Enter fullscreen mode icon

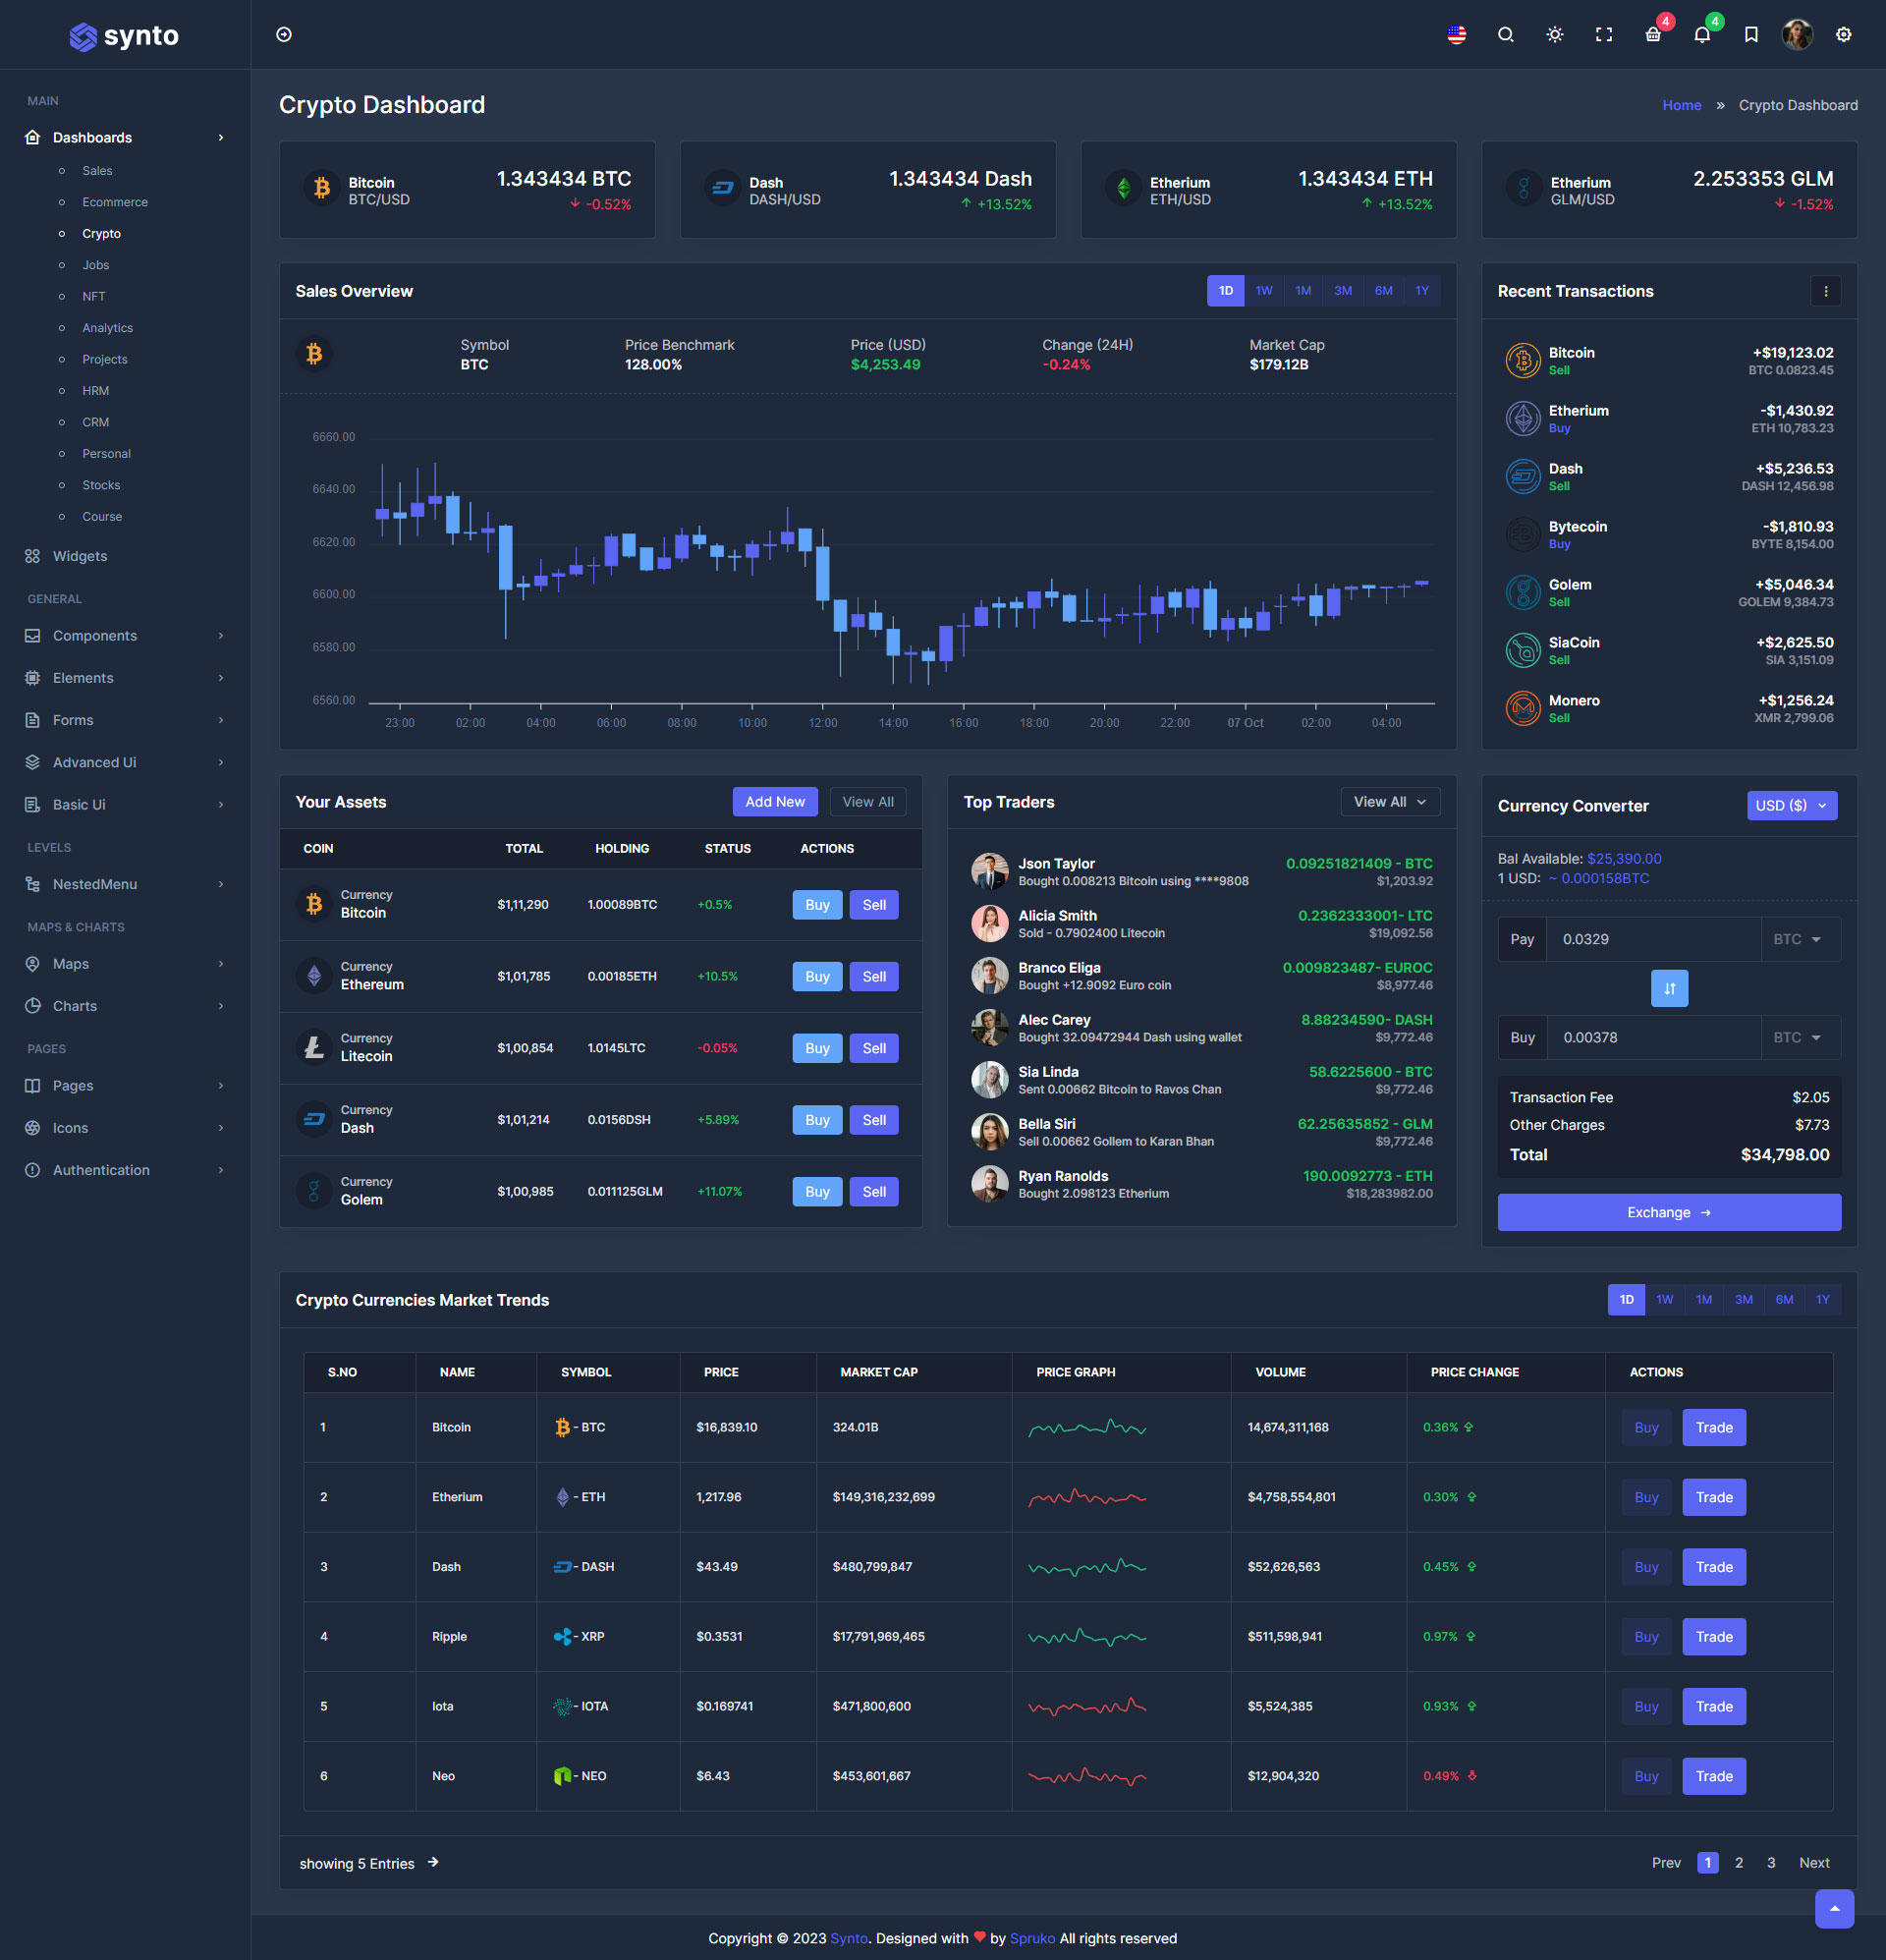pyautogui.click(x=1603, y=35)
